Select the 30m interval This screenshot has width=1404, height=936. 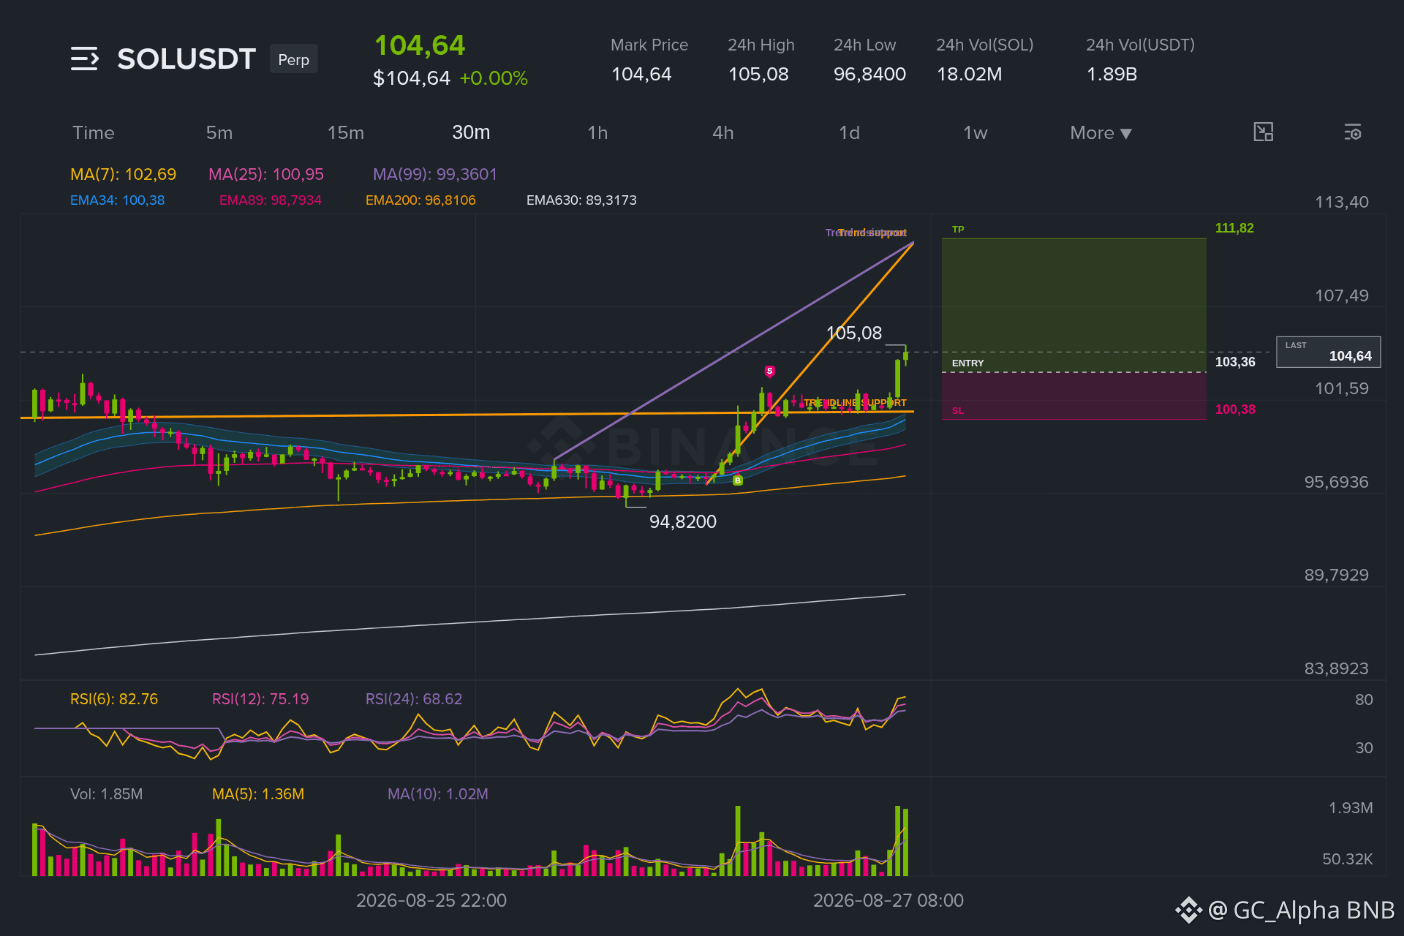[471, 133]
